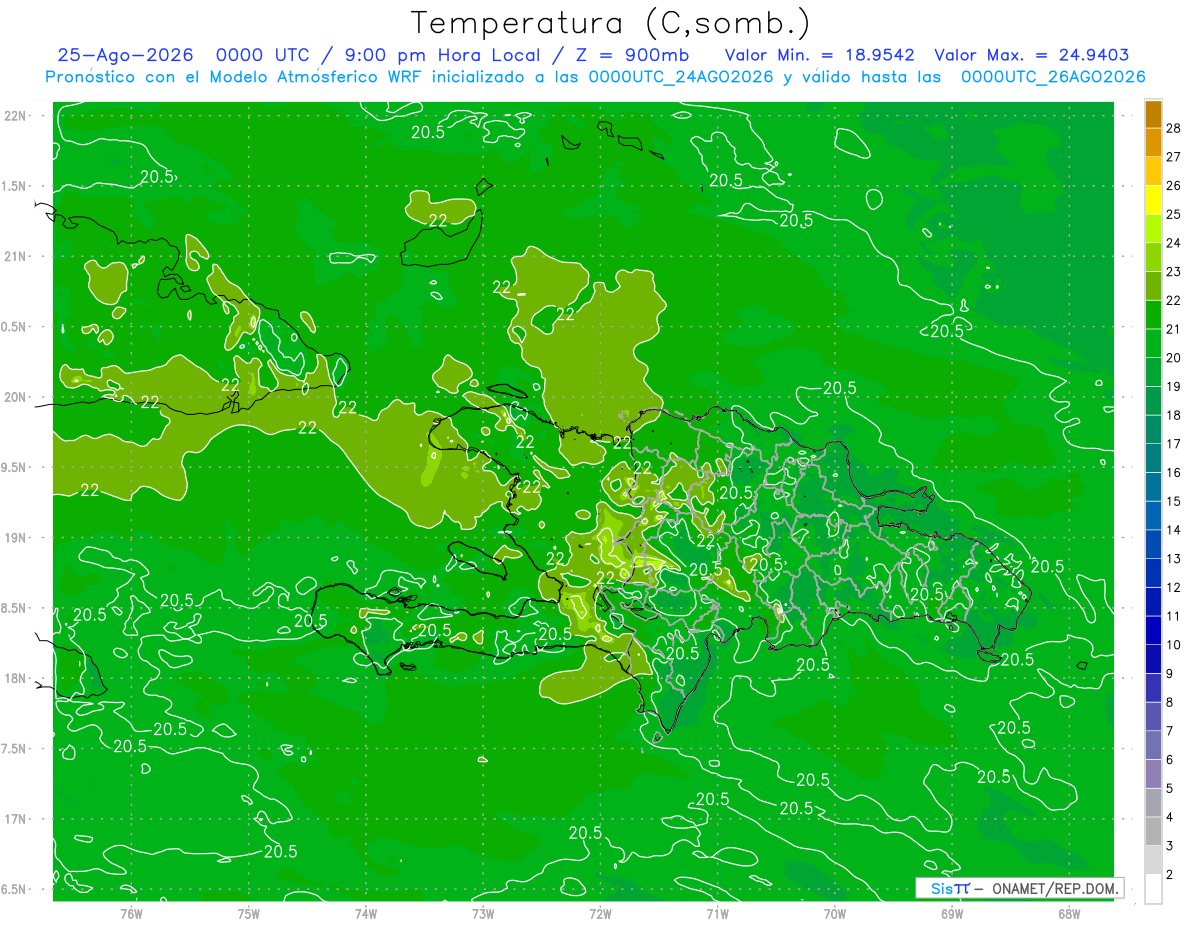Pick the teal legend band between 16 and 17

(1153, 458)
